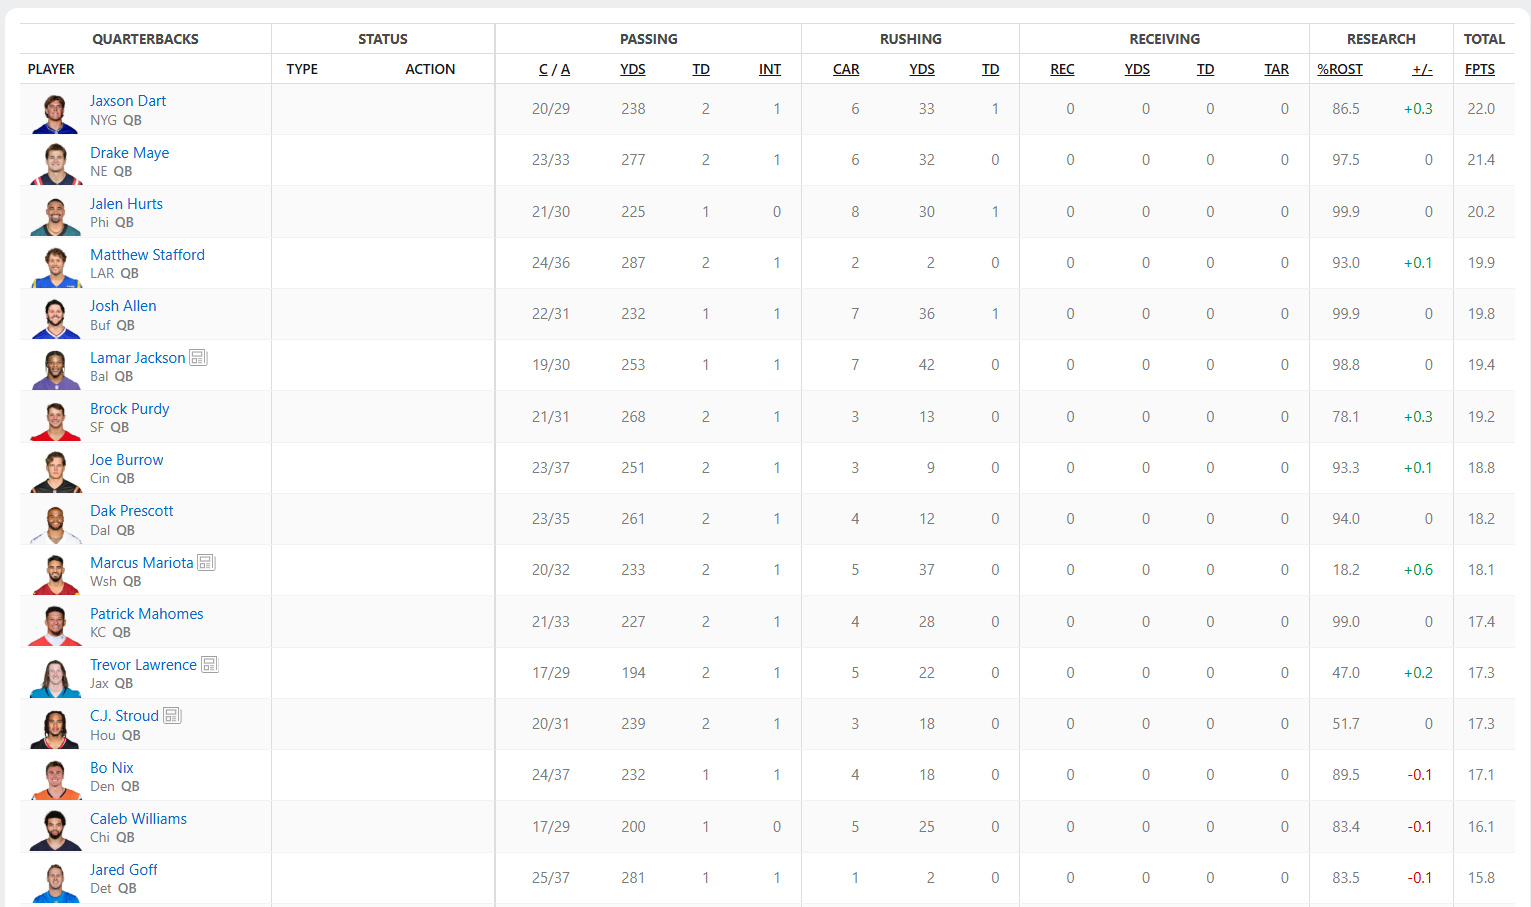The image size is (1531, 907).
Task: Open Lamar Jackson's news note icon
Action: click(198, 357)
